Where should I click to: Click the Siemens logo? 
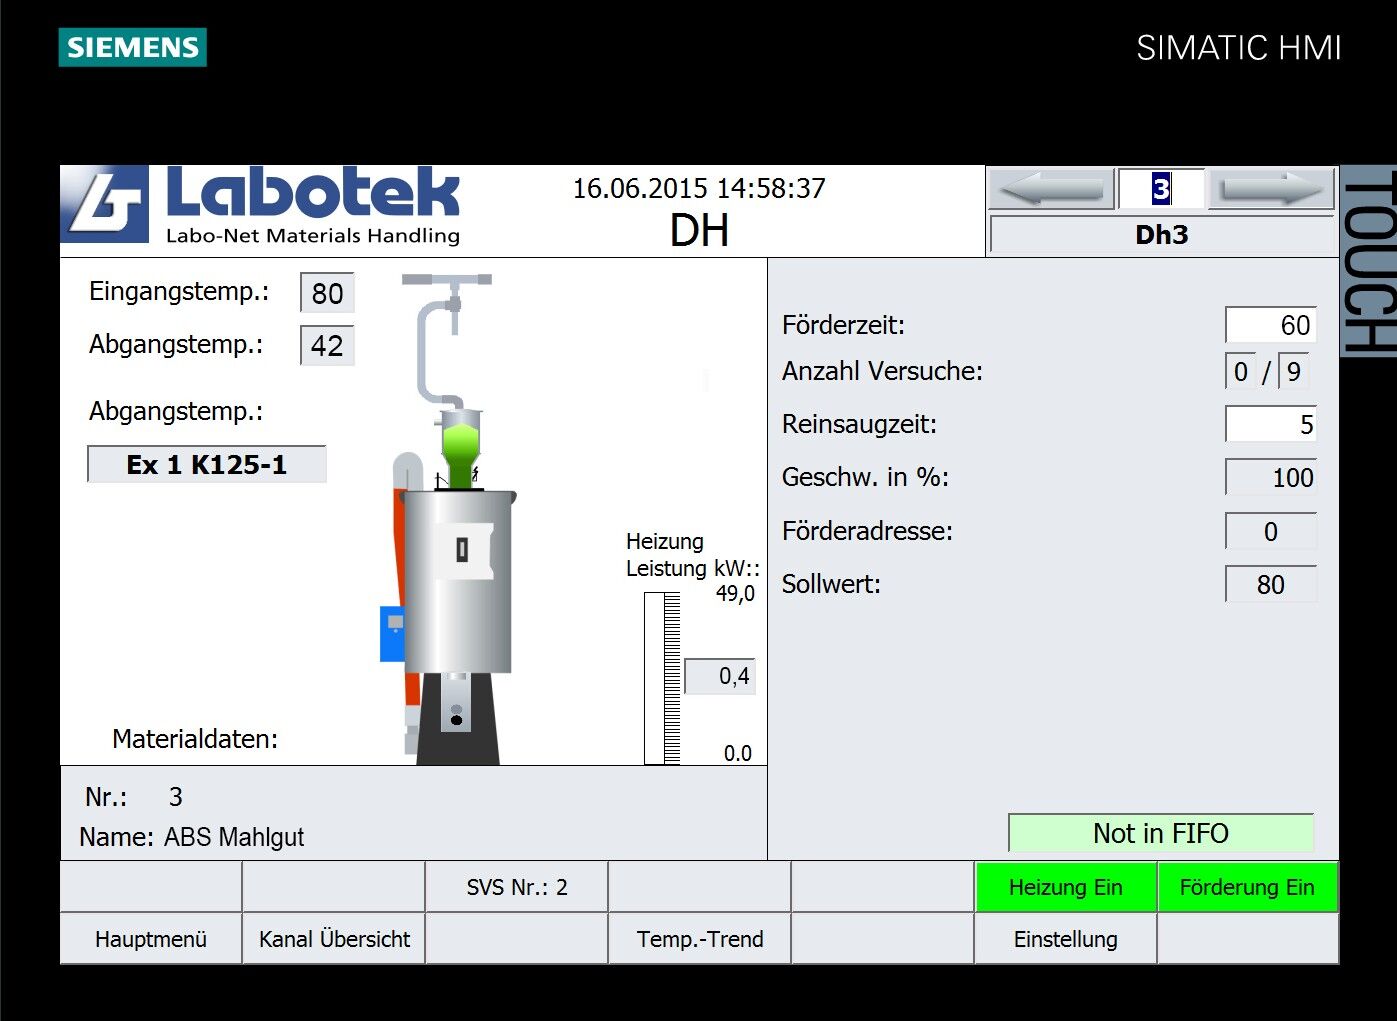(x=132, y=47)
